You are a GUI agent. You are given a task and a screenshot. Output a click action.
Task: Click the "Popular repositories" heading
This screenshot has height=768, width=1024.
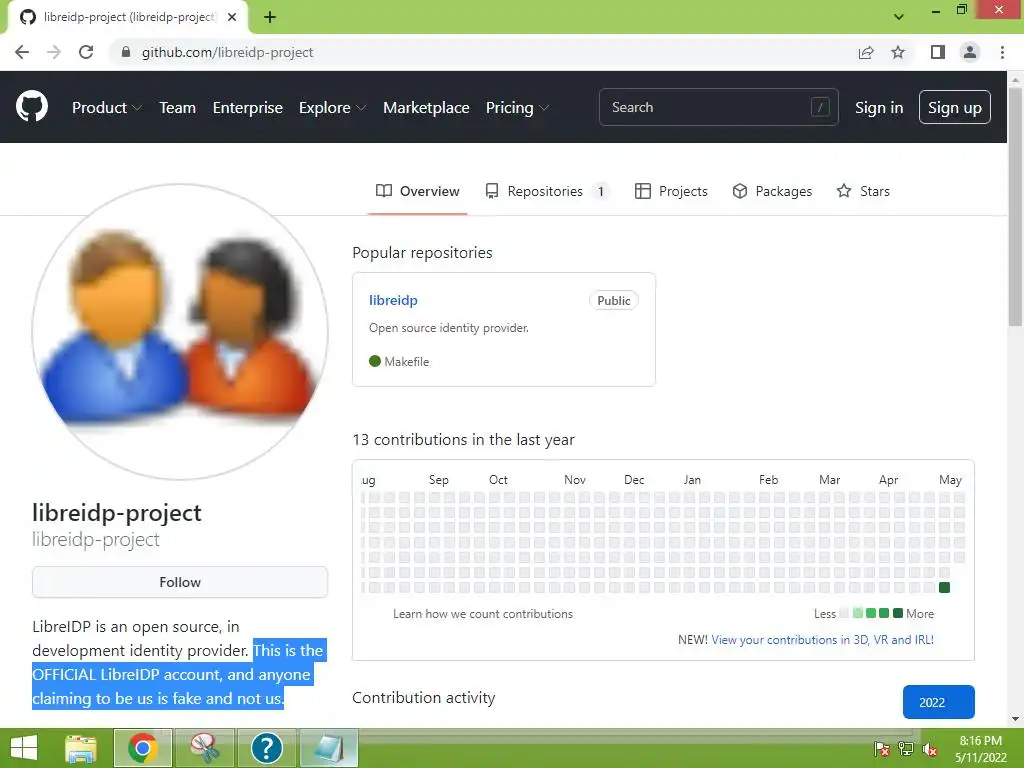(422, 253)
